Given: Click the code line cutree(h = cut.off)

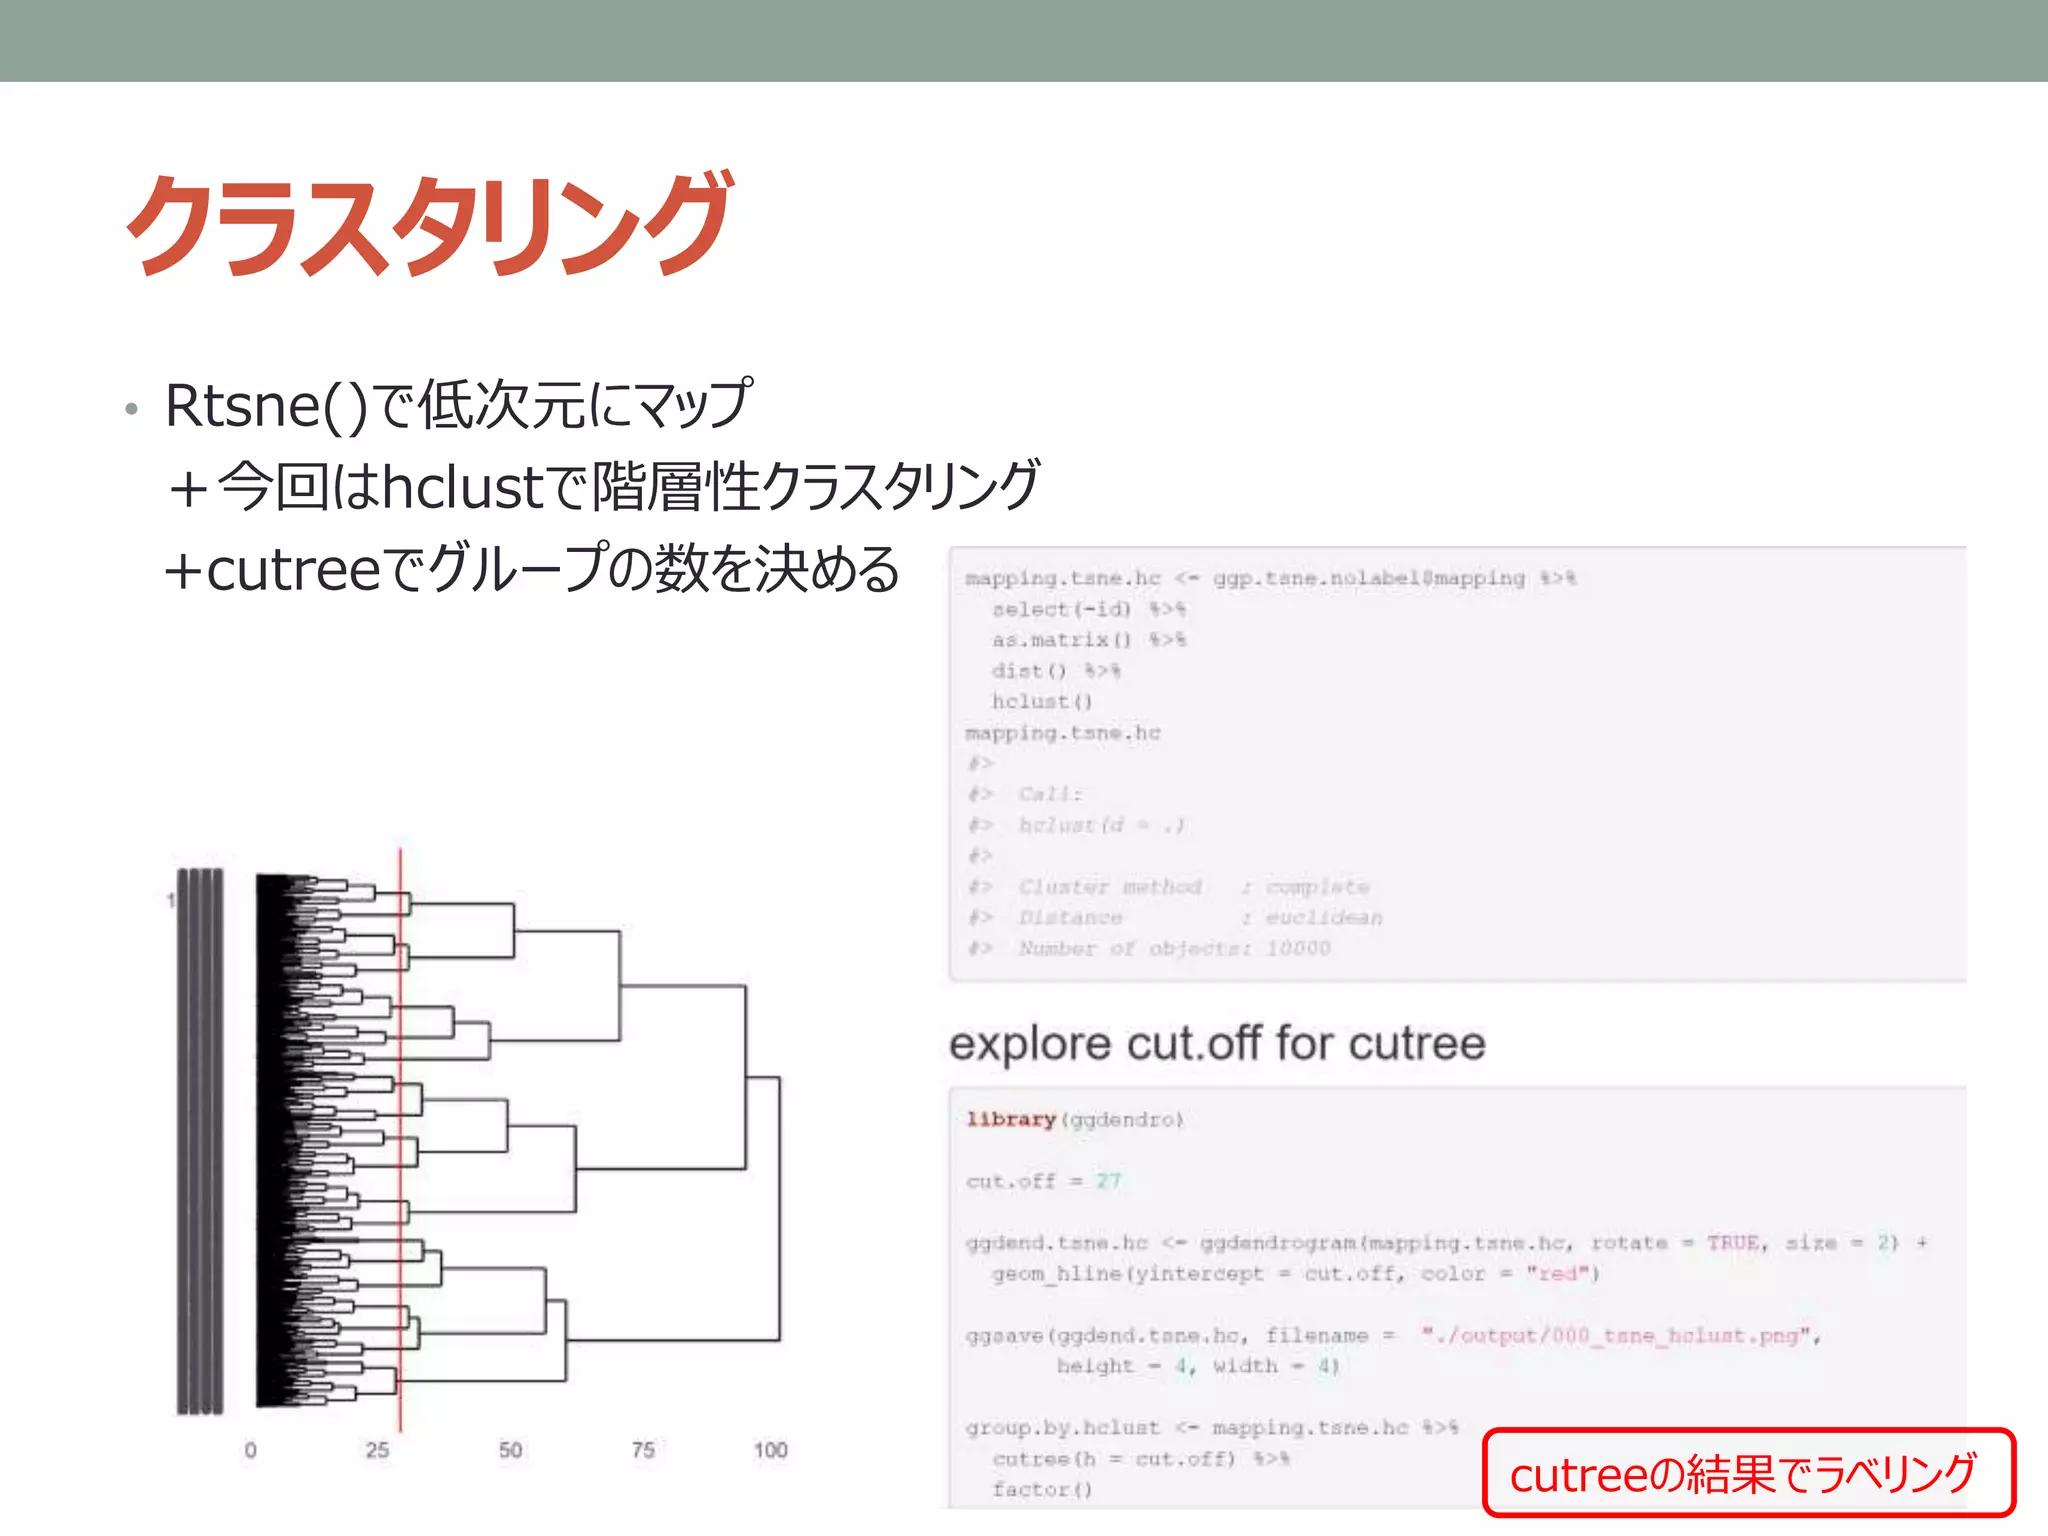Looking at the screenshot, I should click(1140, 1459).
